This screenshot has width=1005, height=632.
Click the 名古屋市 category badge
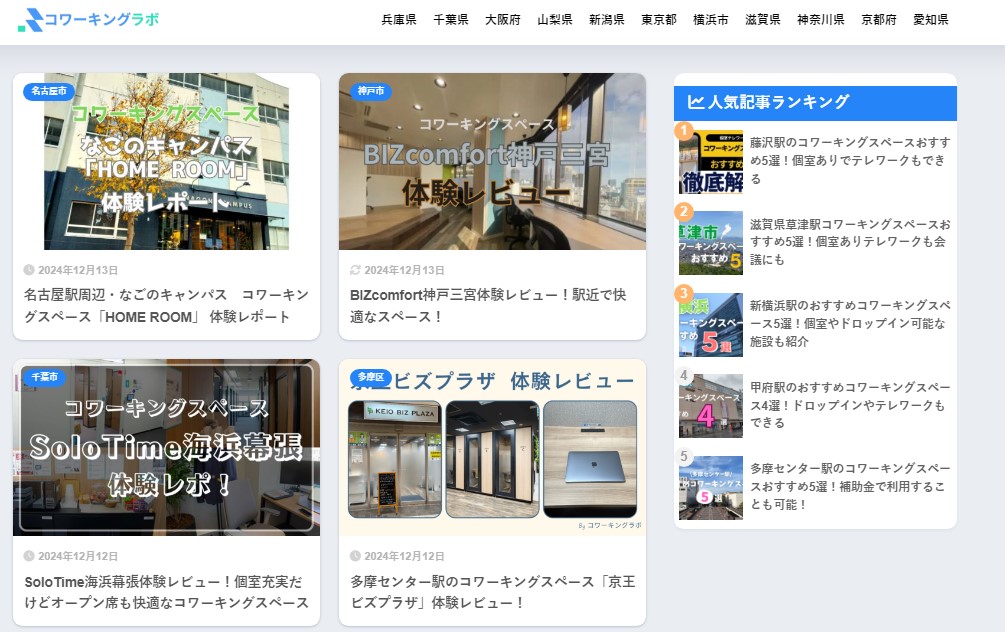49,91
